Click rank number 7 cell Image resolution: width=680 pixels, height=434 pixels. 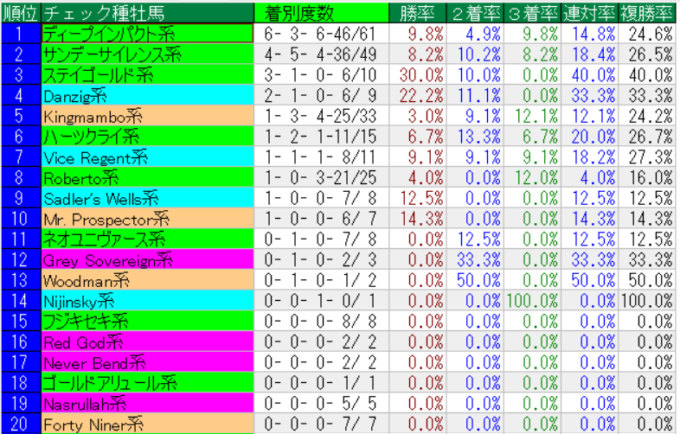tap(19, 157)
